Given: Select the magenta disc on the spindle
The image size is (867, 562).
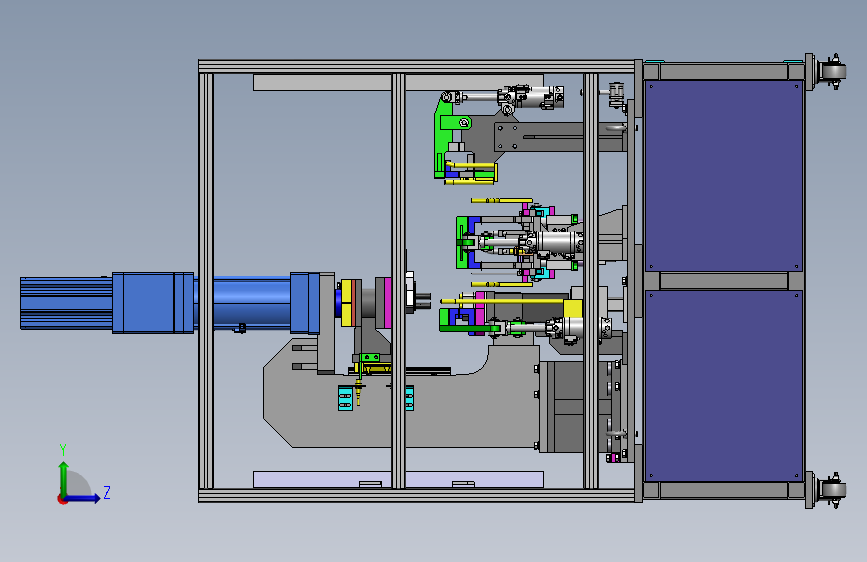Looking at the screenshot, I should point(388,303).
